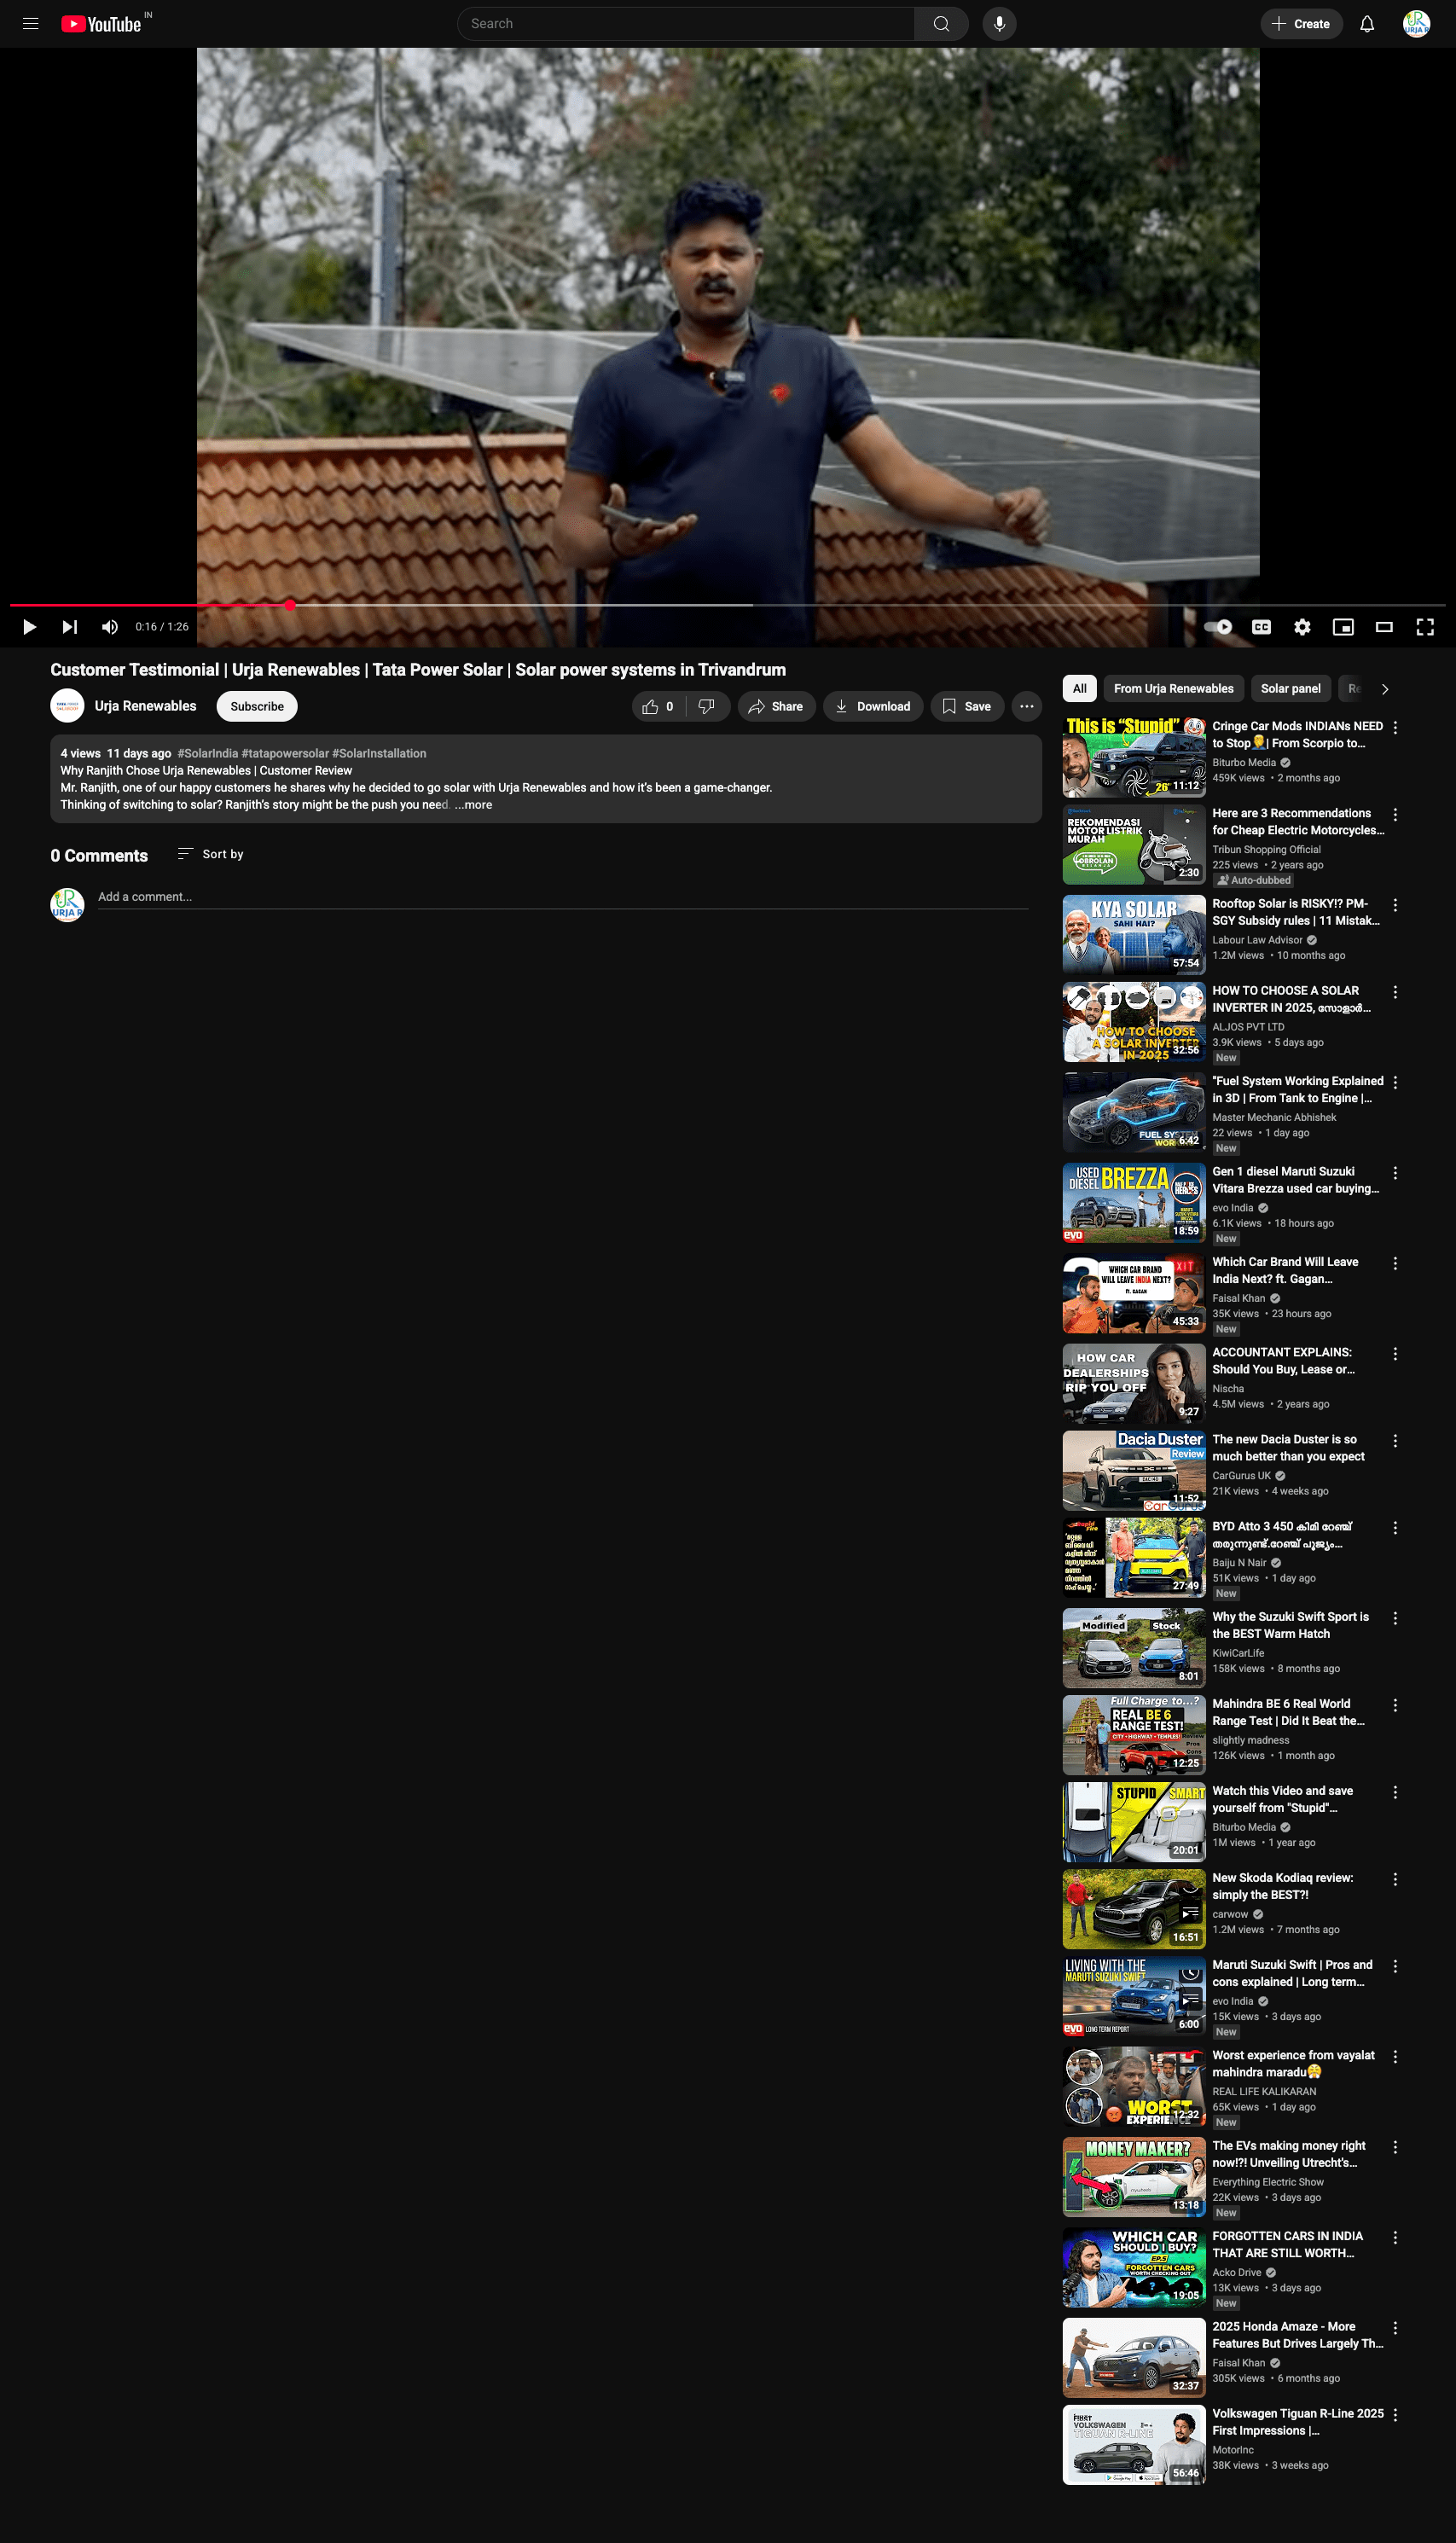Like the video
This screenshot has height=2543, width=1456.
click(658, 706)
